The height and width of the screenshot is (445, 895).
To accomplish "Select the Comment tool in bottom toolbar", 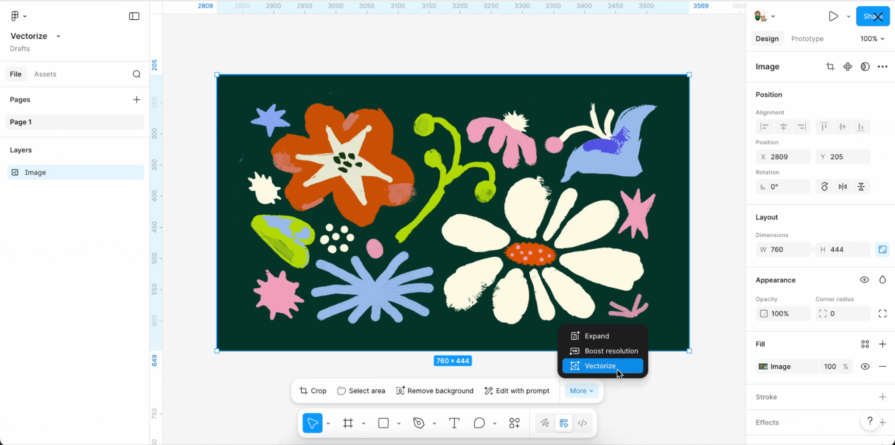I will pyautogui.click(x=479, y=423).
